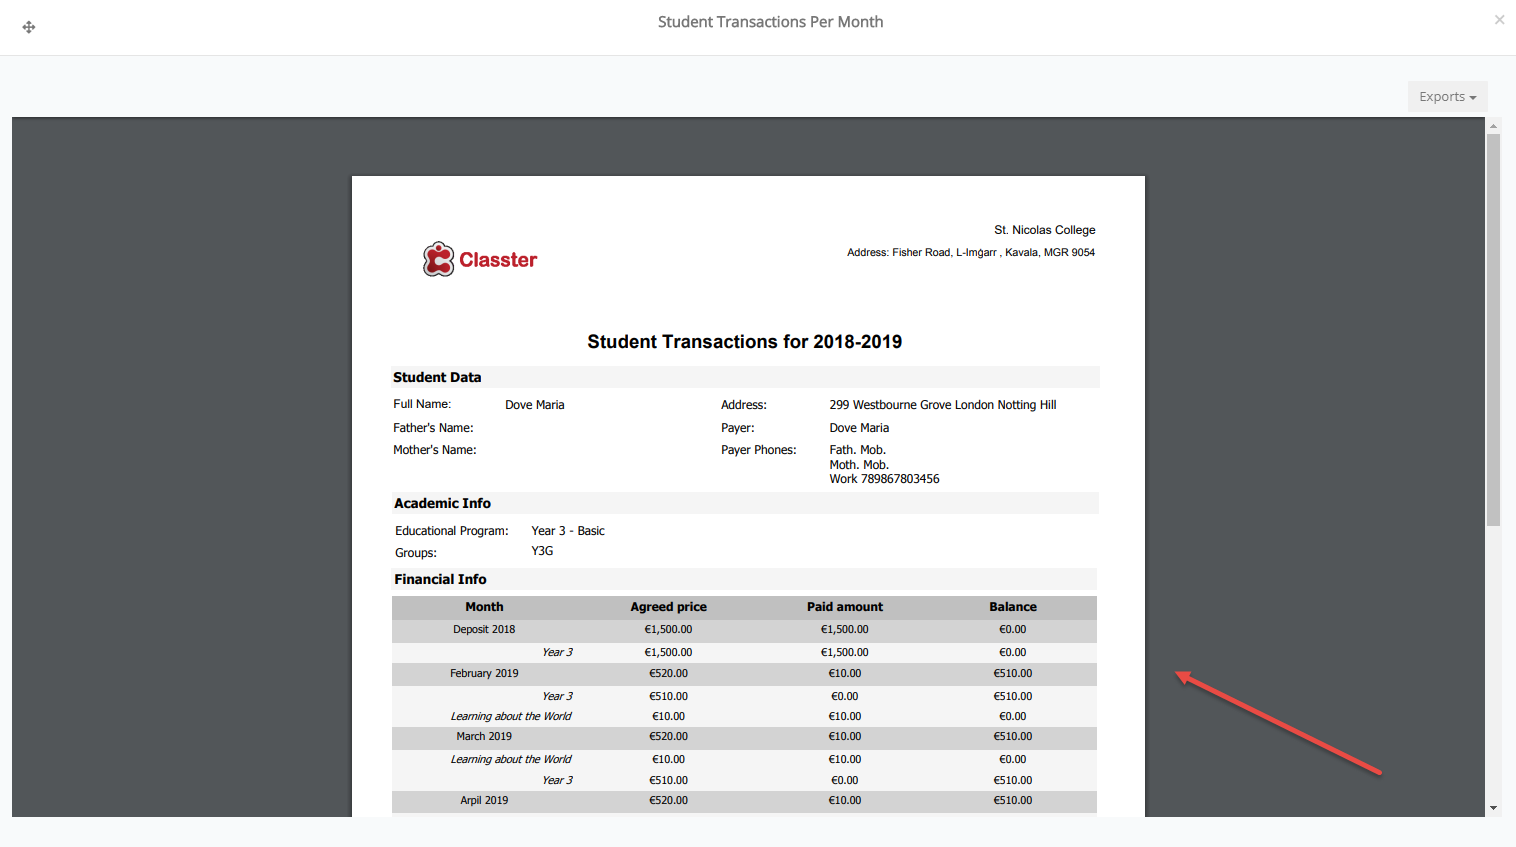The height and width of the screenshot is (847, 1516).
Task: Click the Deposit 2018 row label
Action: pos(484,630)
